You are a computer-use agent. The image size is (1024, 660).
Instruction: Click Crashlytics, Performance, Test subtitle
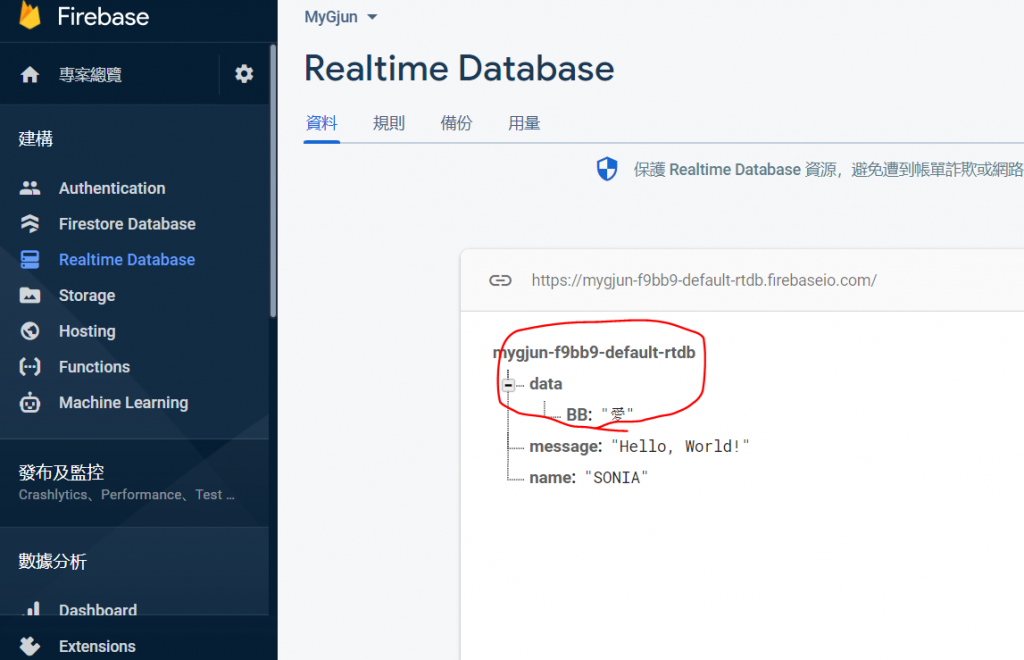(127, 495)
